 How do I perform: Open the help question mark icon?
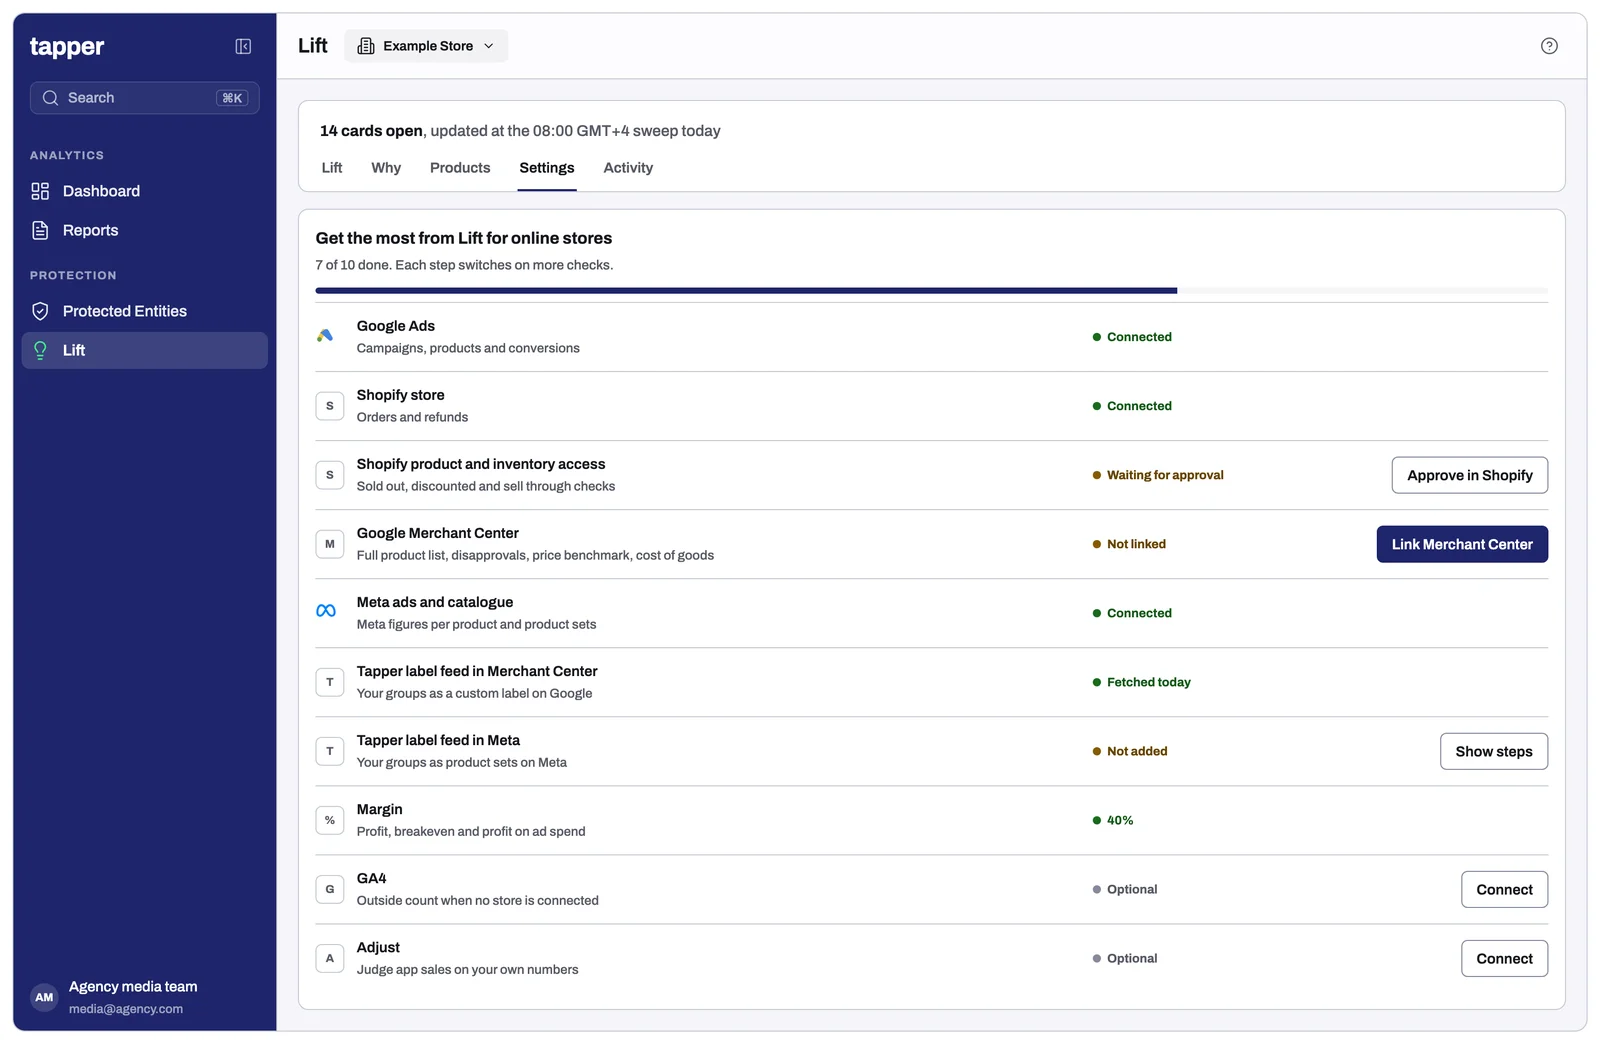pyautogui.click(x=1549, y=46)
